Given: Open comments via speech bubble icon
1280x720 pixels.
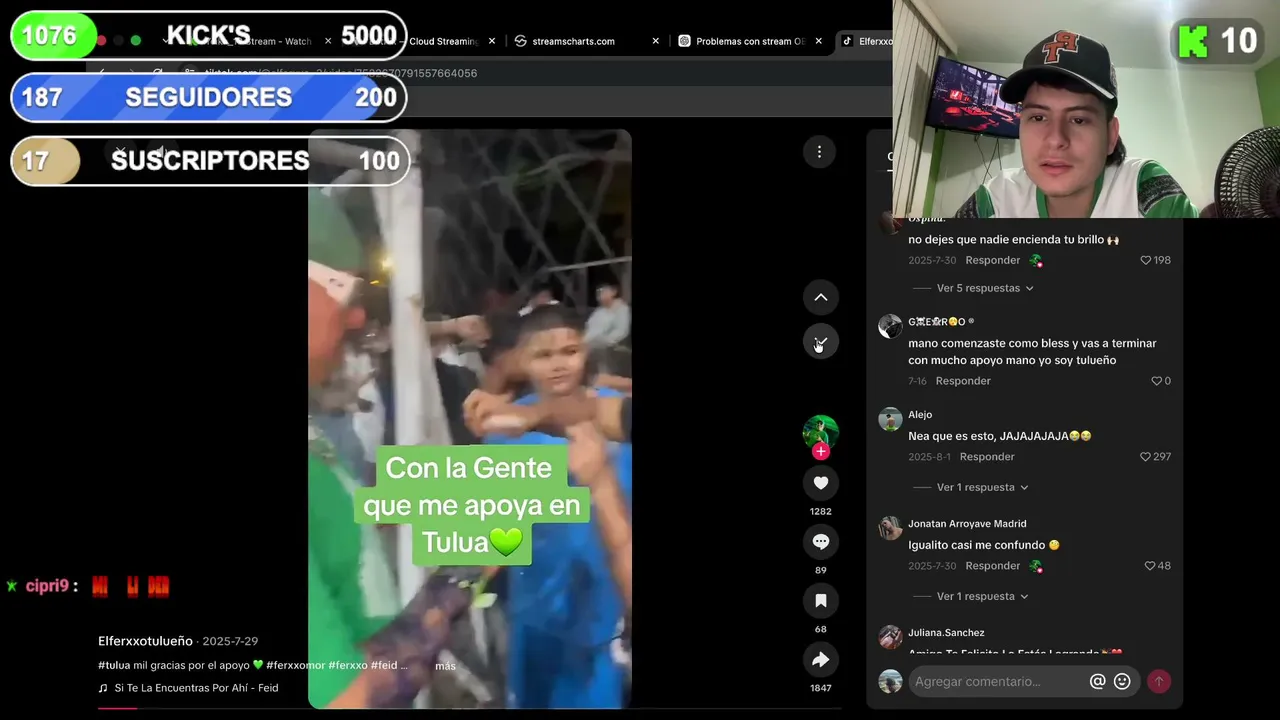Looking at the screenshot, I should point(820,542).
